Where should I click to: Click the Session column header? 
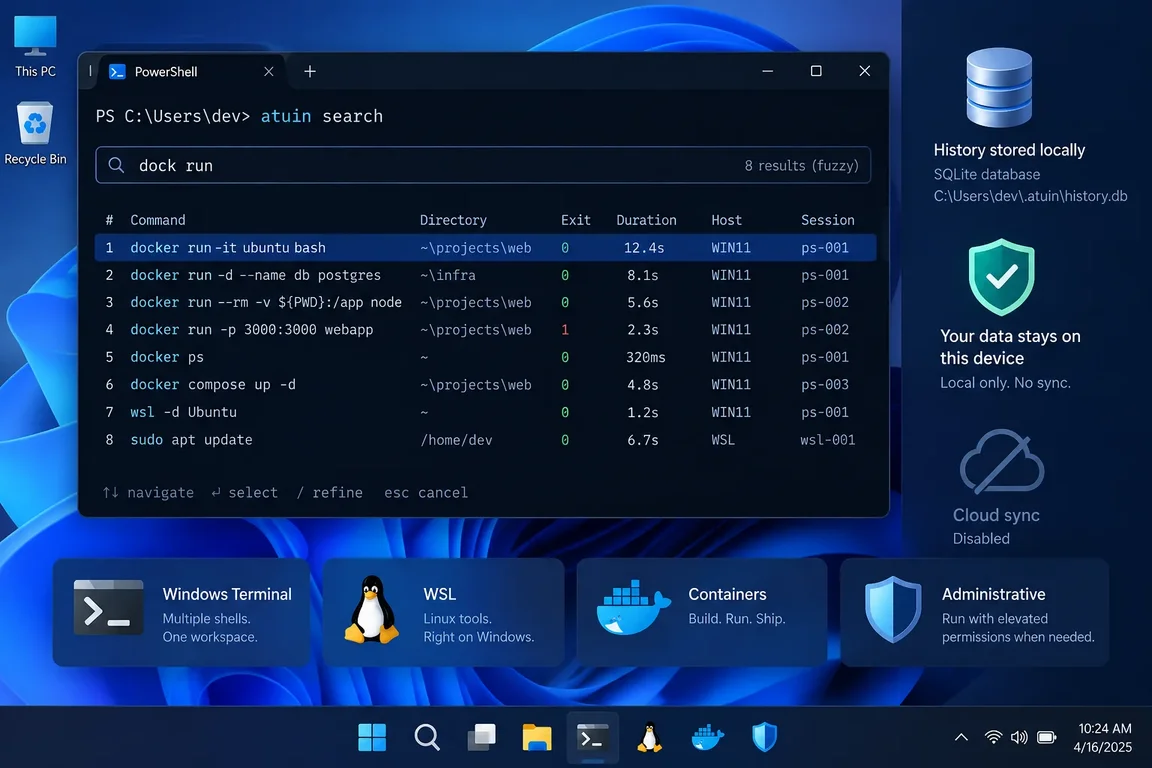[828, 220]
